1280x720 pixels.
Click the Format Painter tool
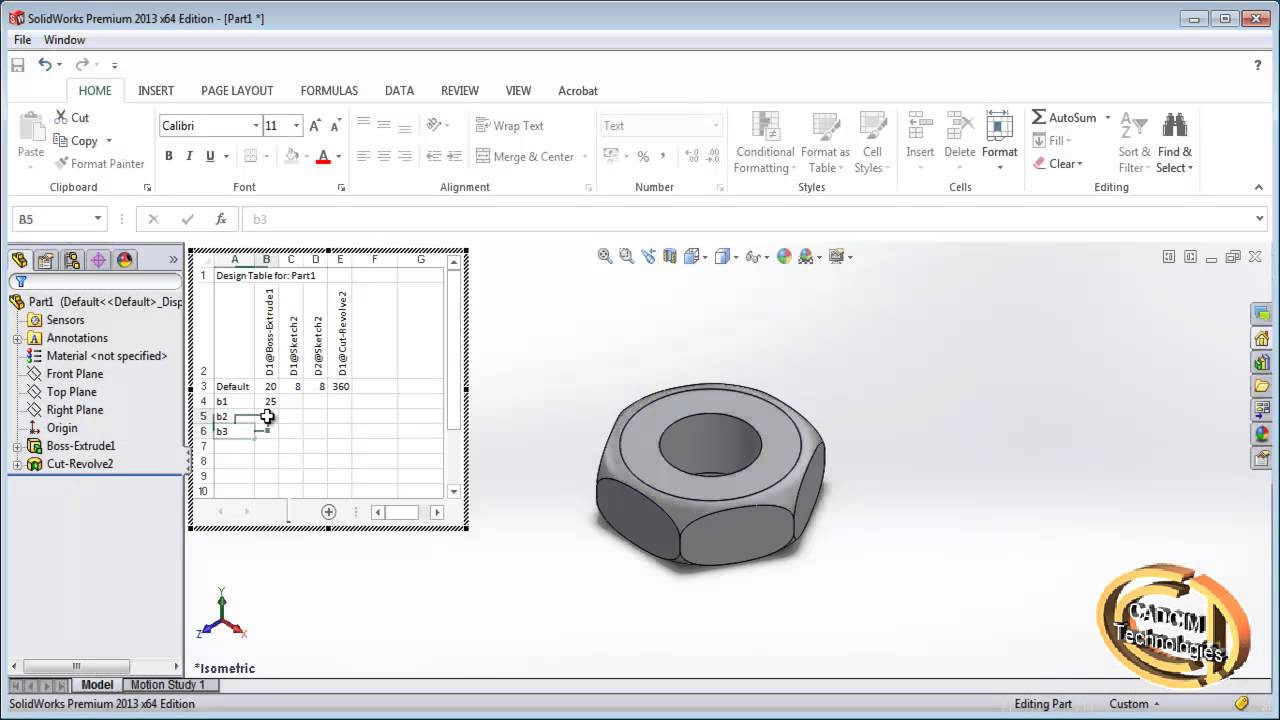[99, 163]
